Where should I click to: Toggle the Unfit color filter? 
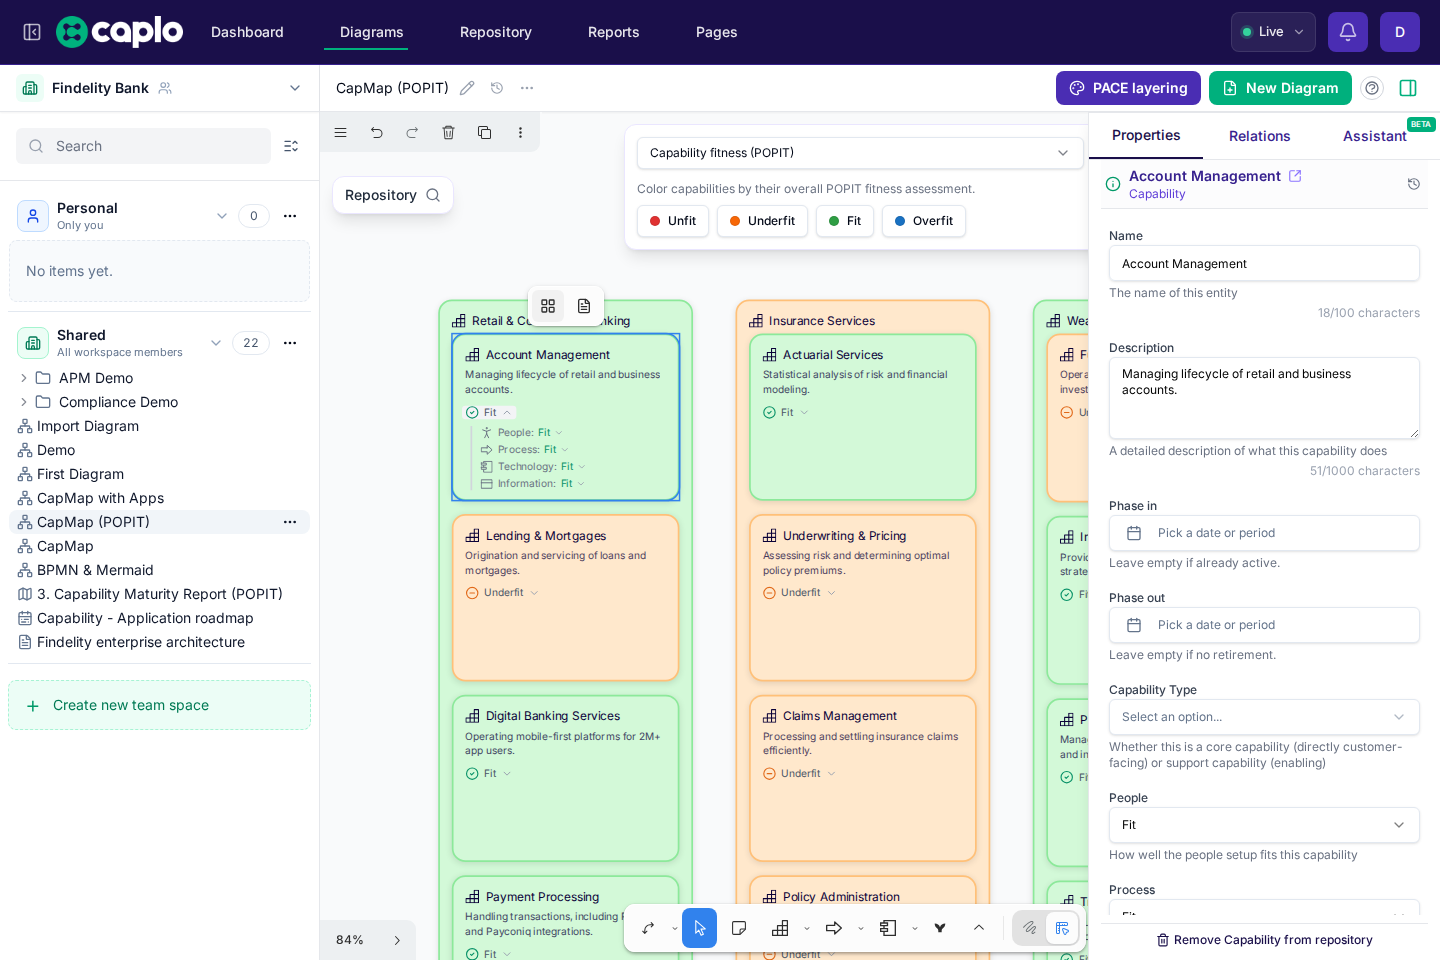click(x=673, y=221)
